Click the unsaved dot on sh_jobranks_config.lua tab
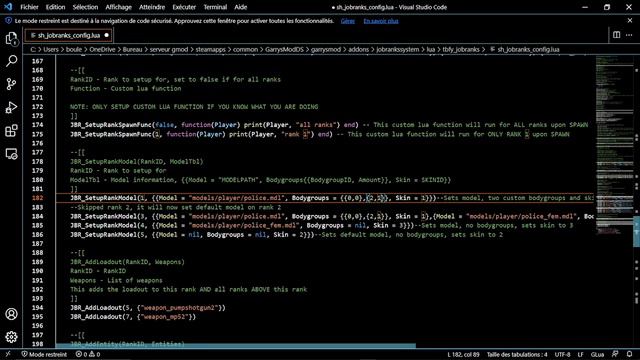This screenshot has width=640, height=360. point(107,35)
